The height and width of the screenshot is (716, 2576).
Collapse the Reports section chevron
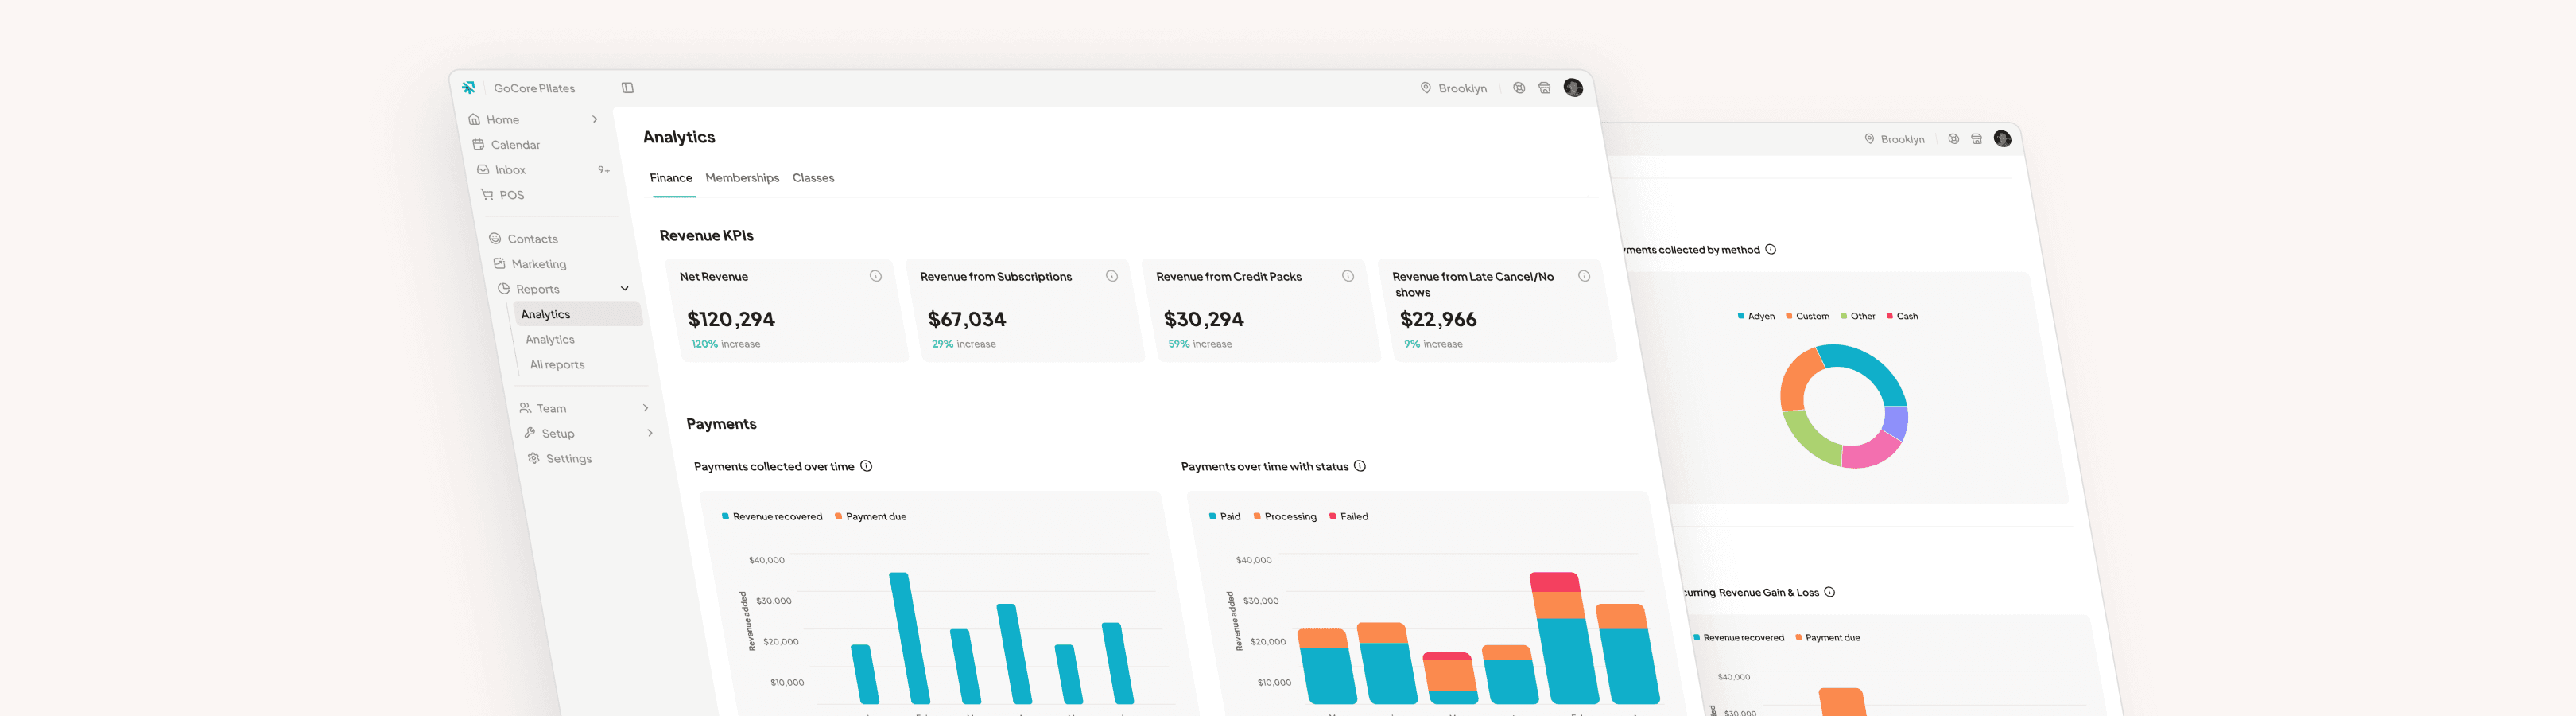click(x=625, y=289)
